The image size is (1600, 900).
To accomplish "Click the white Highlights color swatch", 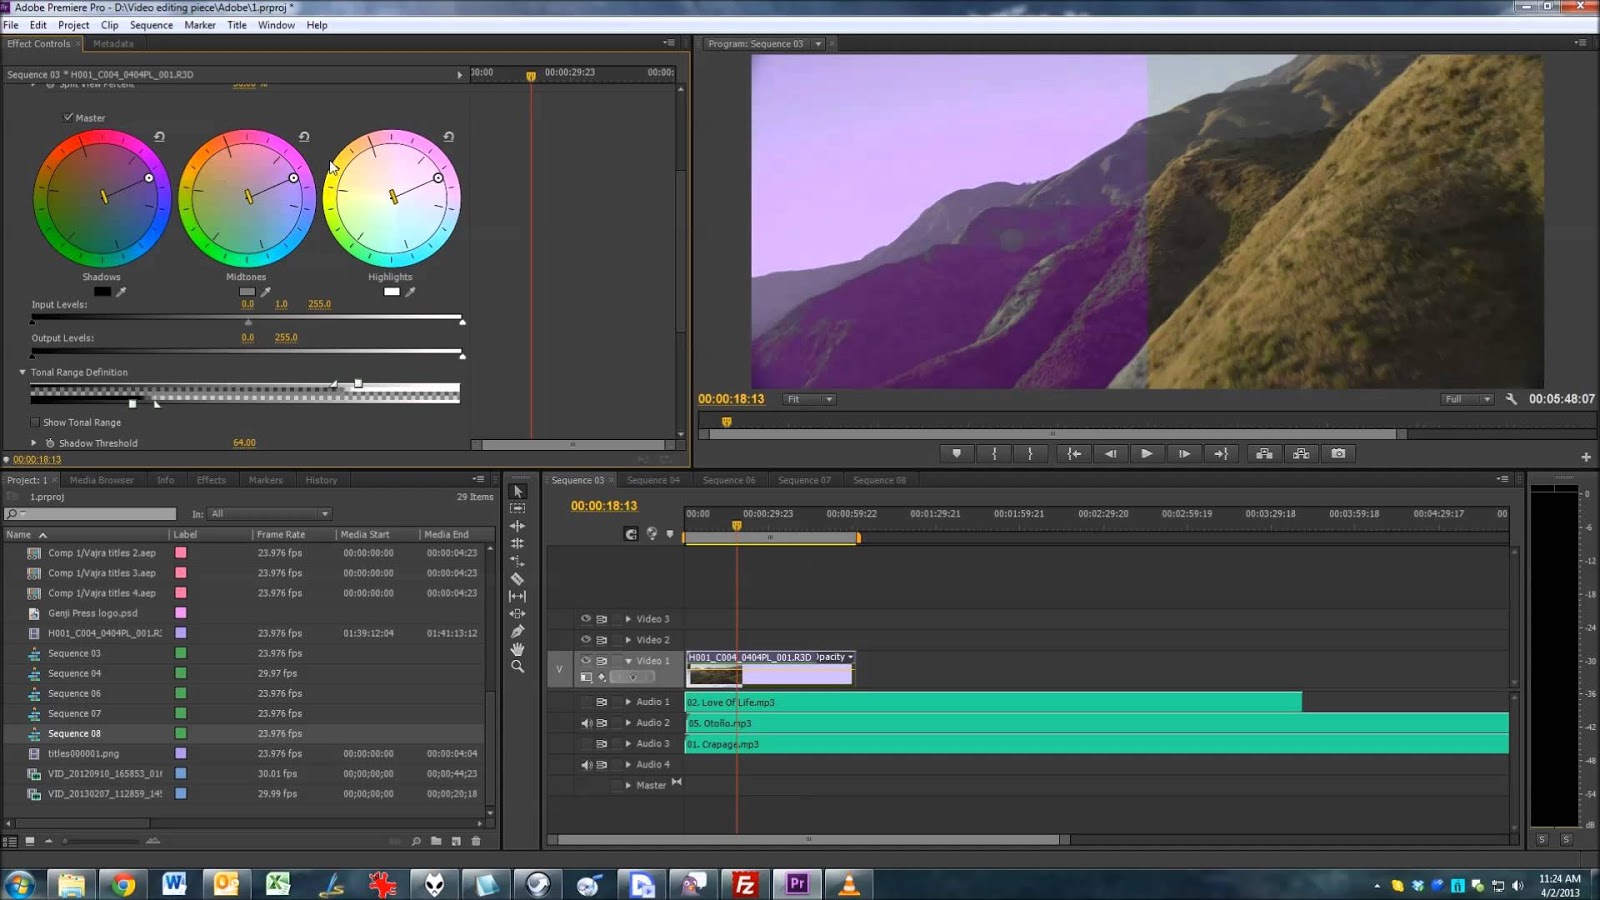I will [x=391, y=292].
